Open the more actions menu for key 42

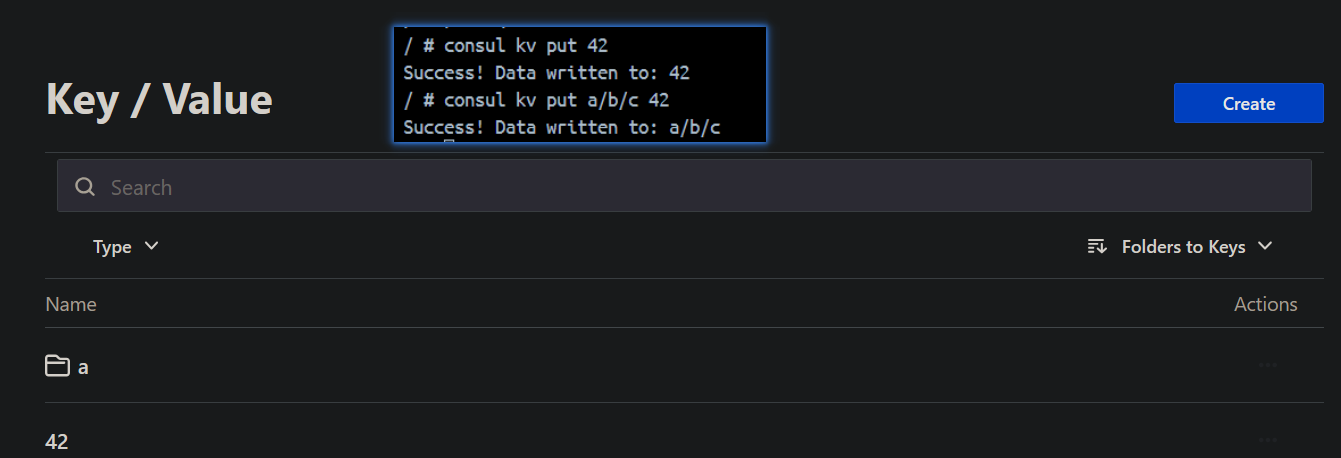(1268, 440)
